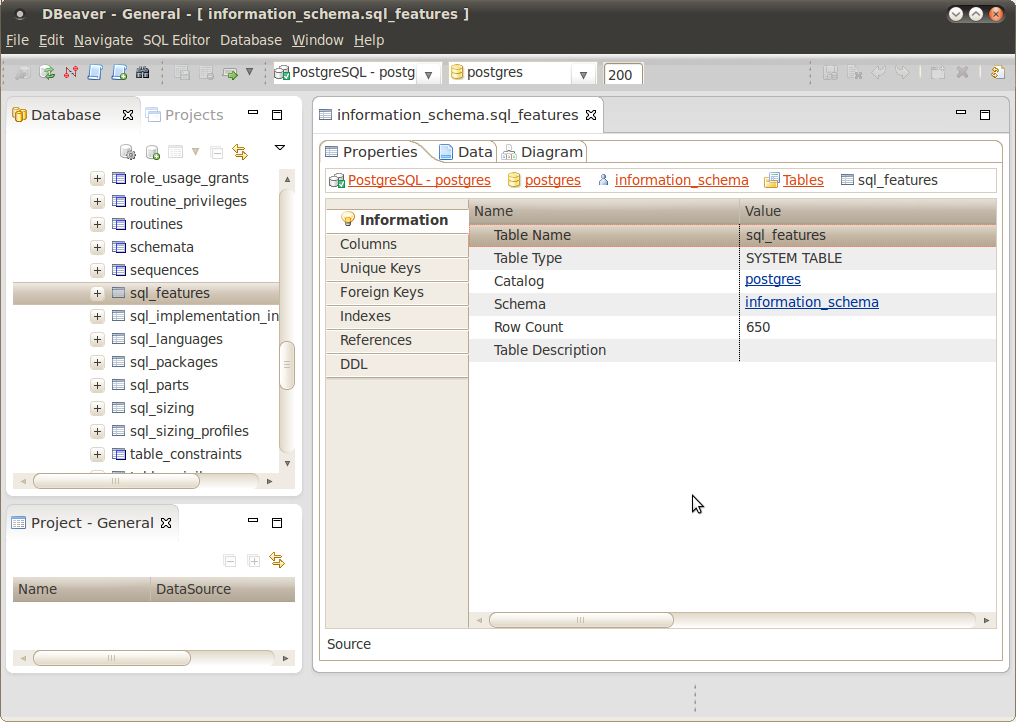Image resolution: width=1016 pixels, height=722 pixels.
Task: Open the Diagram tab
Action: 542,152
